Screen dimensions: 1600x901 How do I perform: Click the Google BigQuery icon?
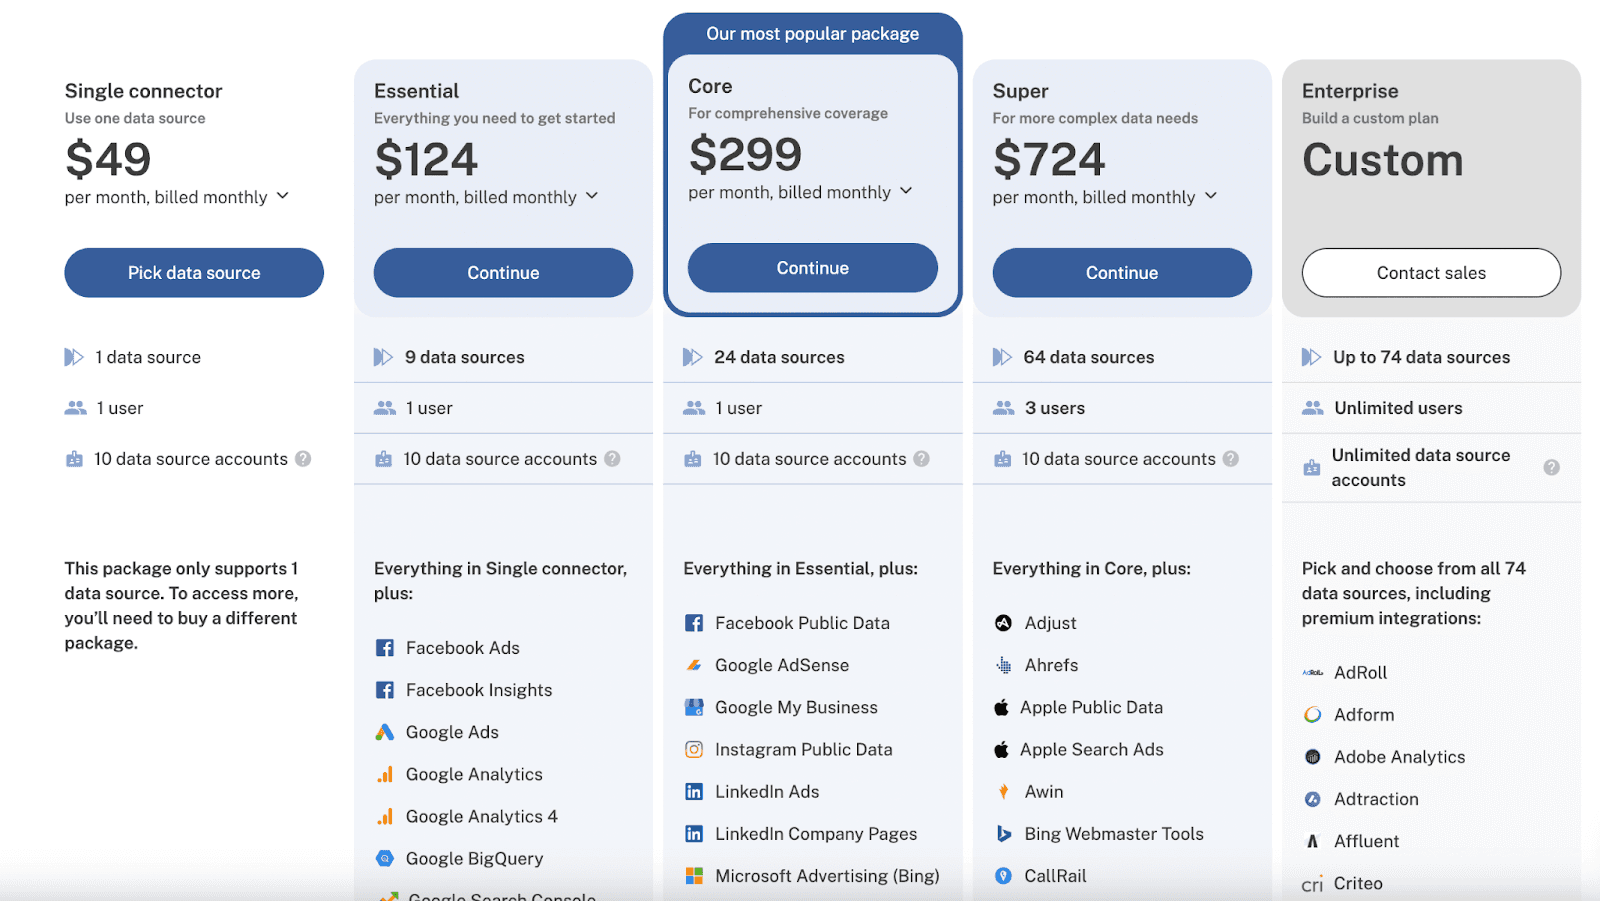[x=384, y=858]
